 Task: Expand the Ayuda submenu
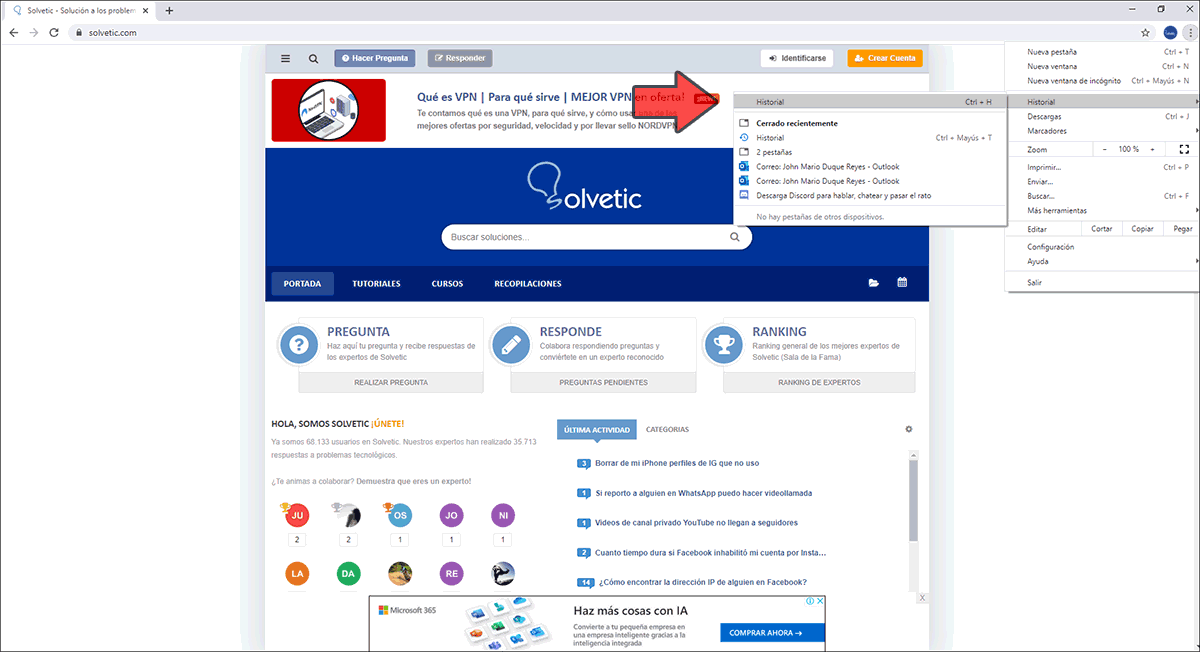point(1102,261)
